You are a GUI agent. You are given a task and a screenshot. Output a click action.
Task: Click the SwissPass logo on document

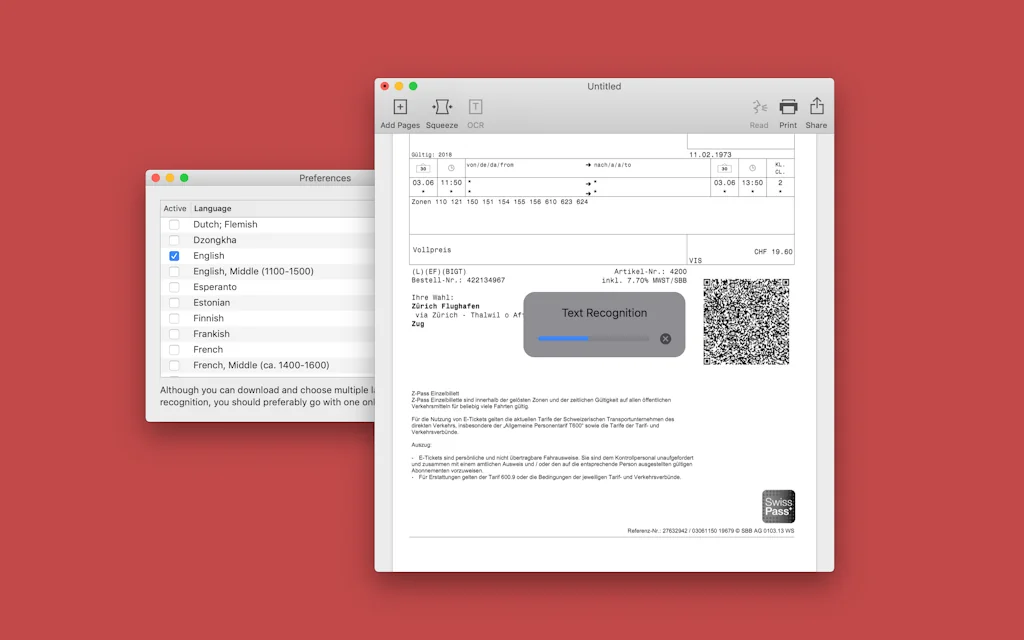pyautogui.click(x=778, y=506)
